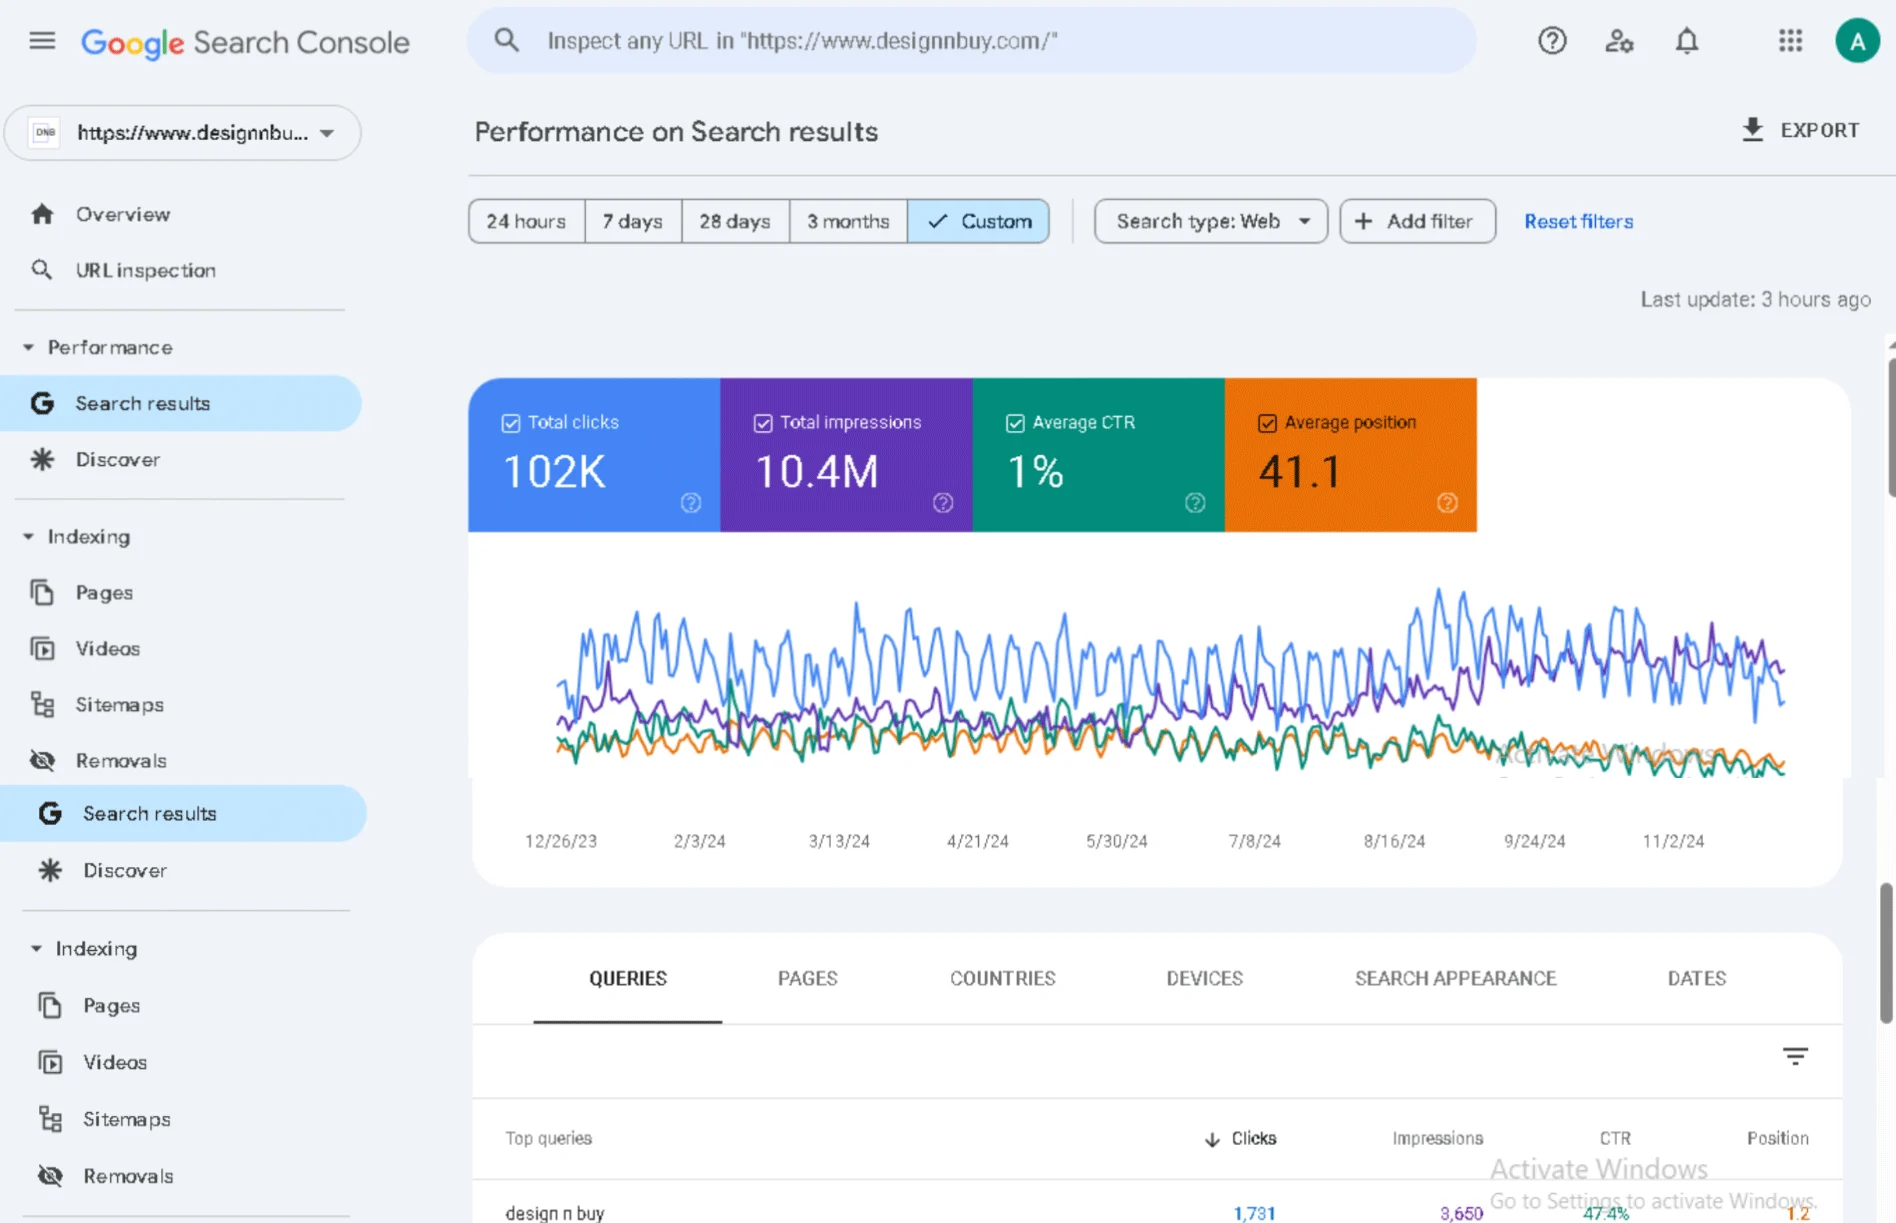Collapse the Performance section

(x=29, y=347)
